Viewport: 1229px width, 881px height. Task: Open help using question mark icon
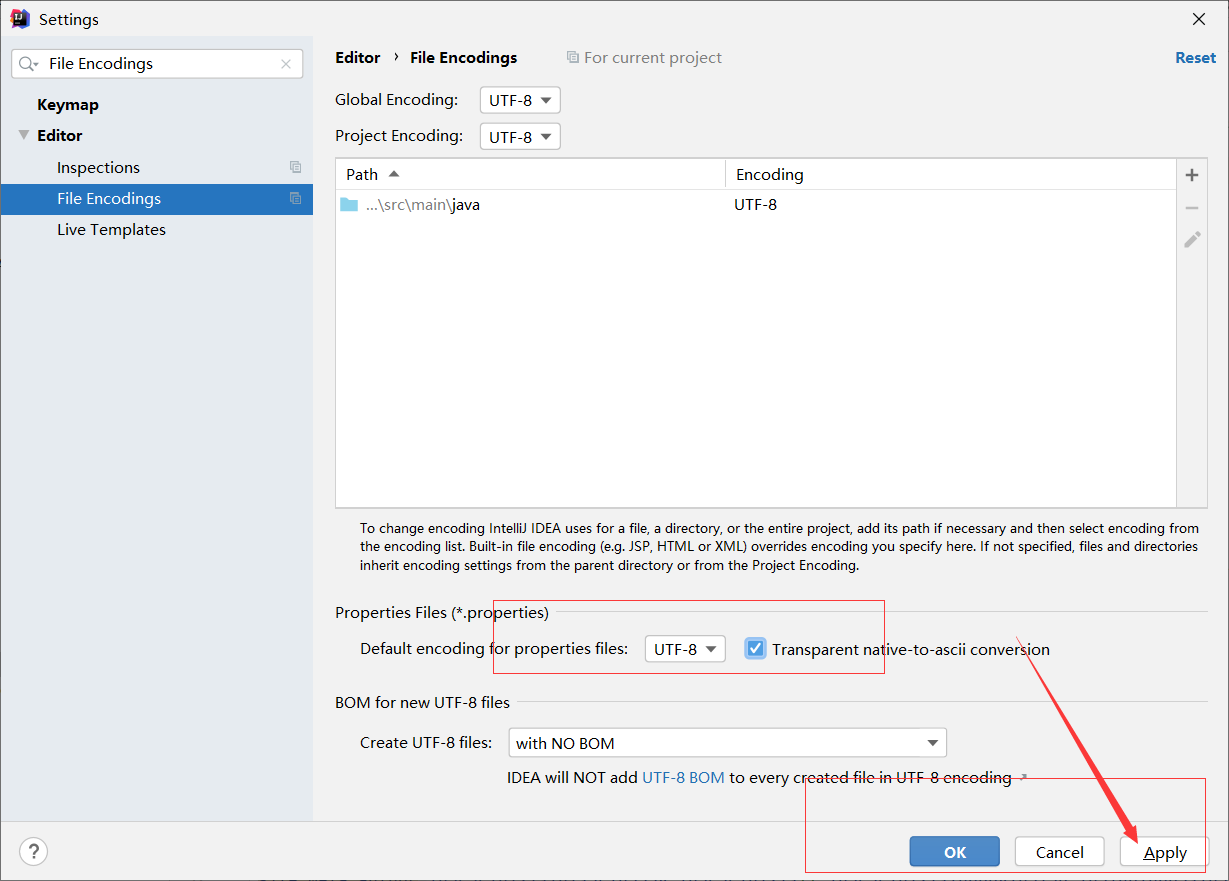(x=33, y=851)
